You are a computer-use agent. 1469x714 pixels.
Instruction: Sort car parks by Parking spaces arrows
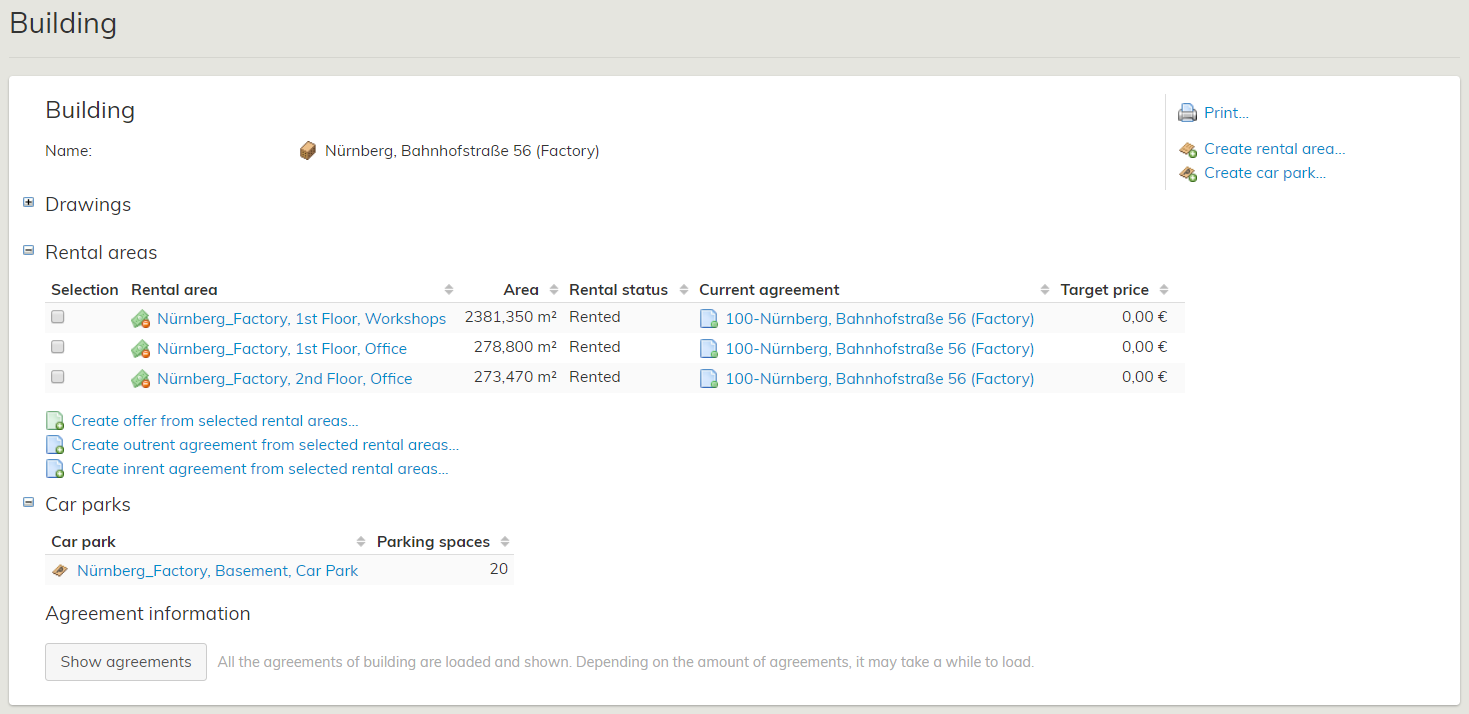[x=505, y=542]
